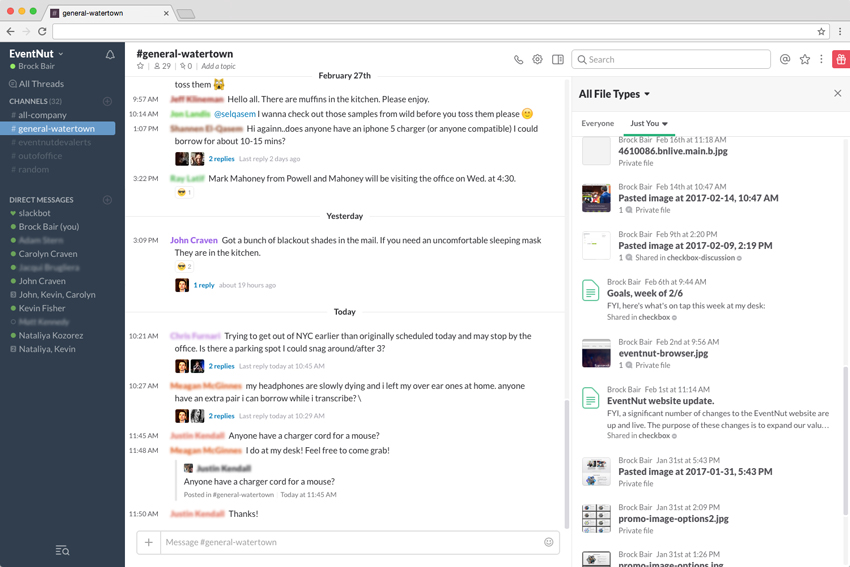Viewport: 850px width, 567px height.
Task: Open All Threads in sidebar
Action: pyautogui.click(x=36, y=84)
